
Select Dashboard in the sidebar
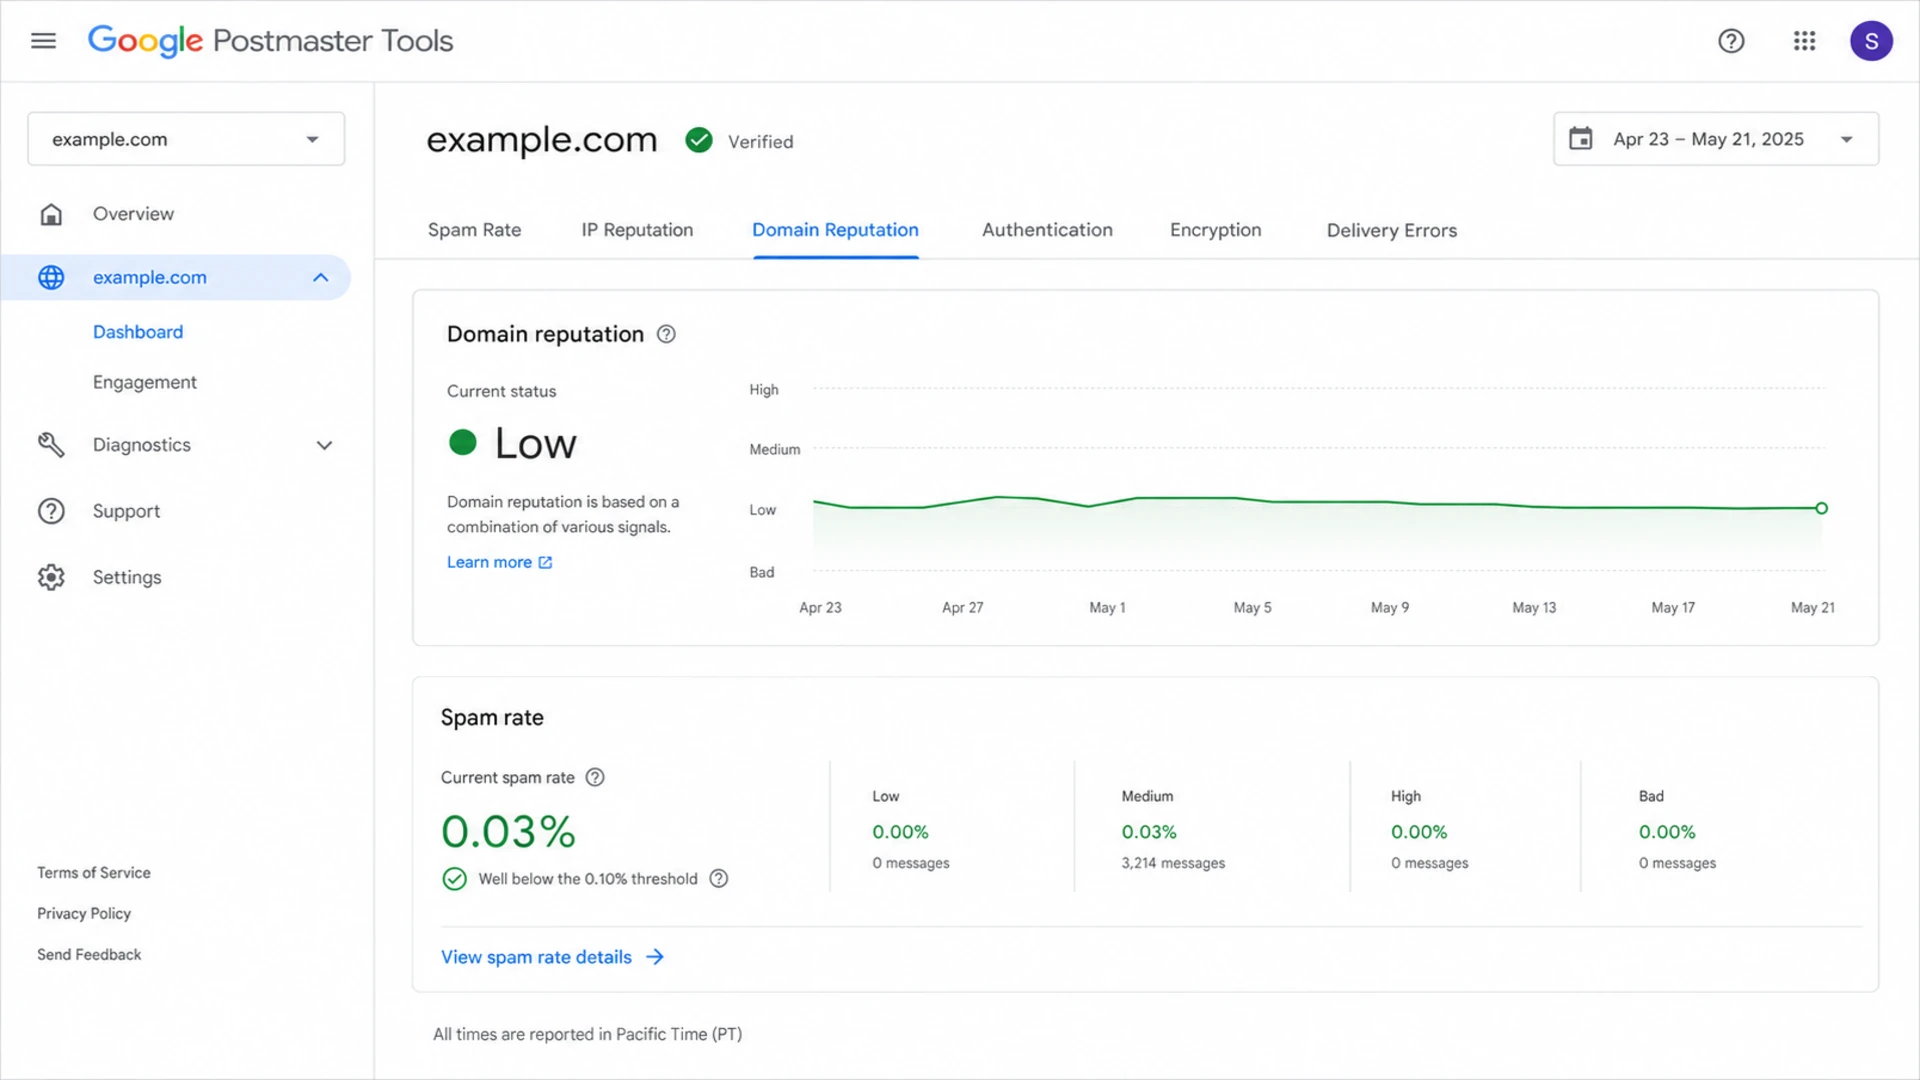(138, 332)
